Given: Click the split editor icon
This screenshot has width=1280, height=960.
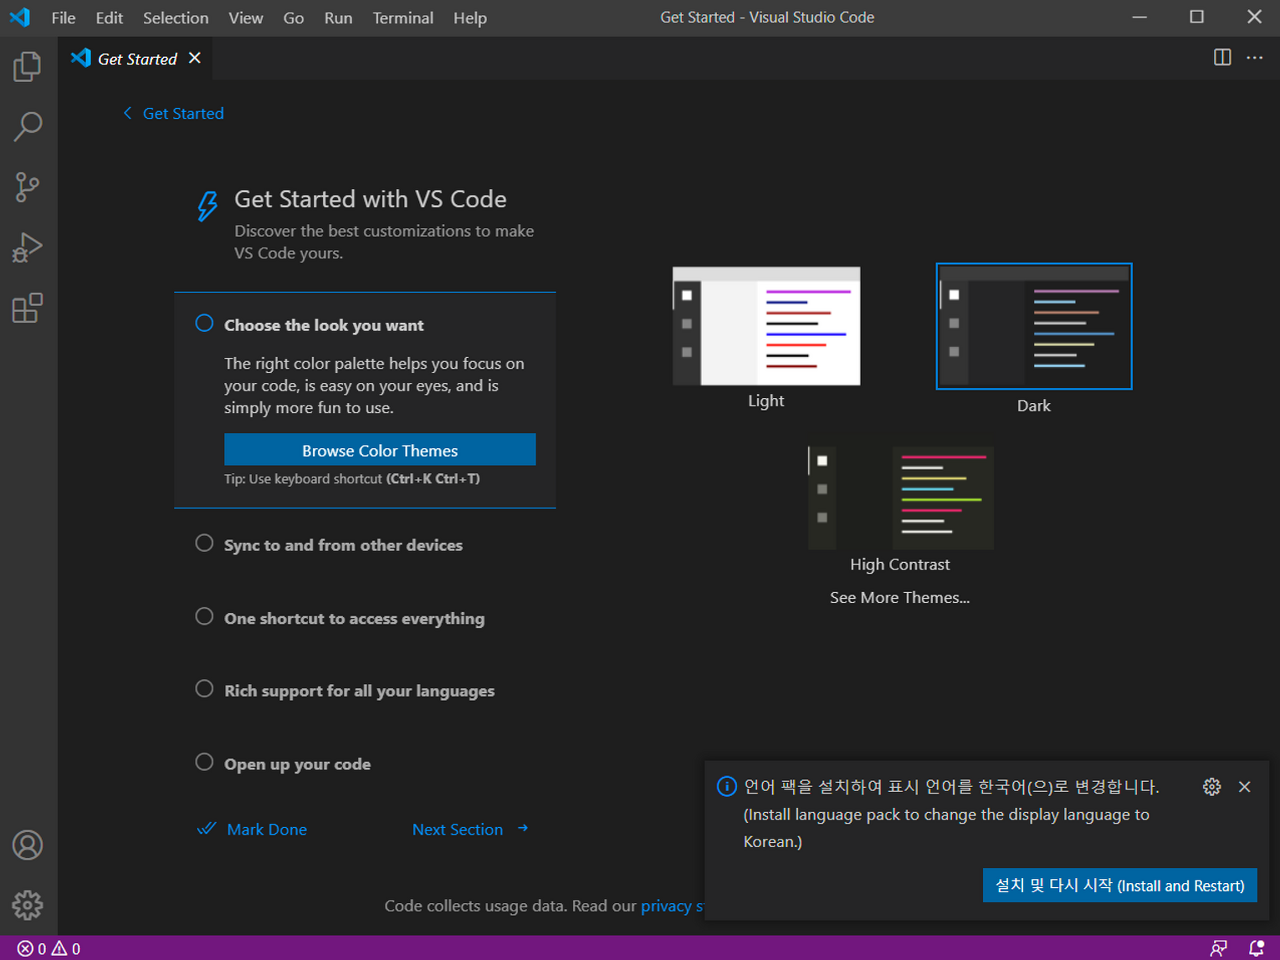Looking at the screenshot, I should [x=1222, y=57].
